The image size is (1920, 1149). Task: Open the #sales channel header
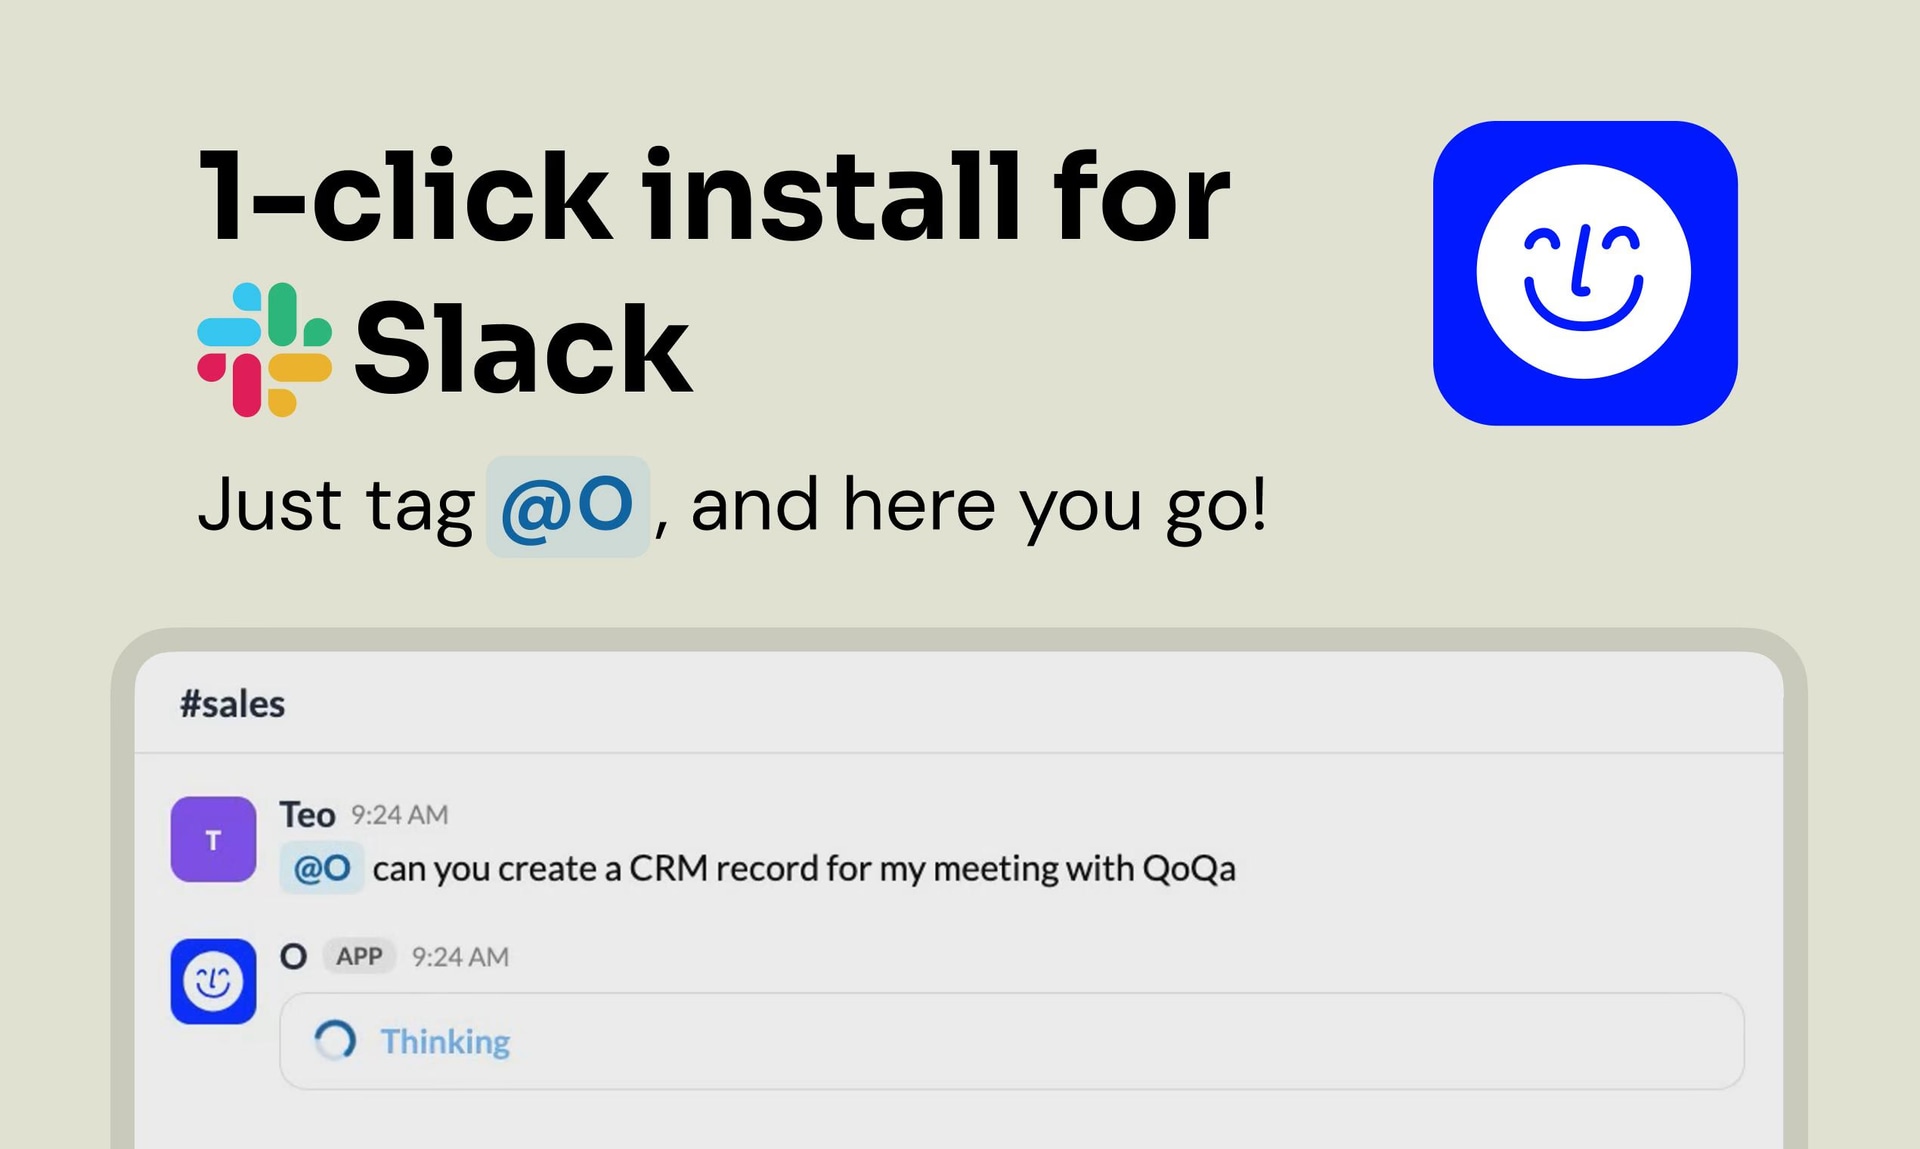click(x=232, y=704)
